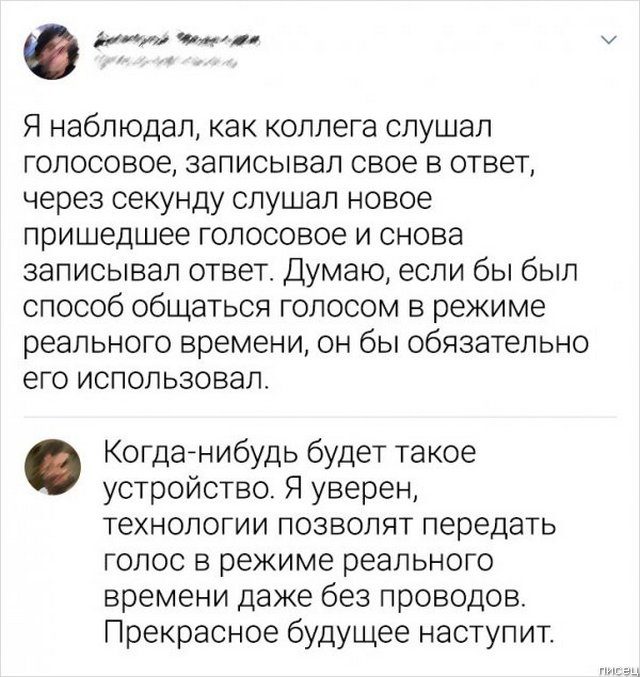Screen dimensions: 640x677
Task: Click the blurred author handle below name
Action: click(167, 63)
